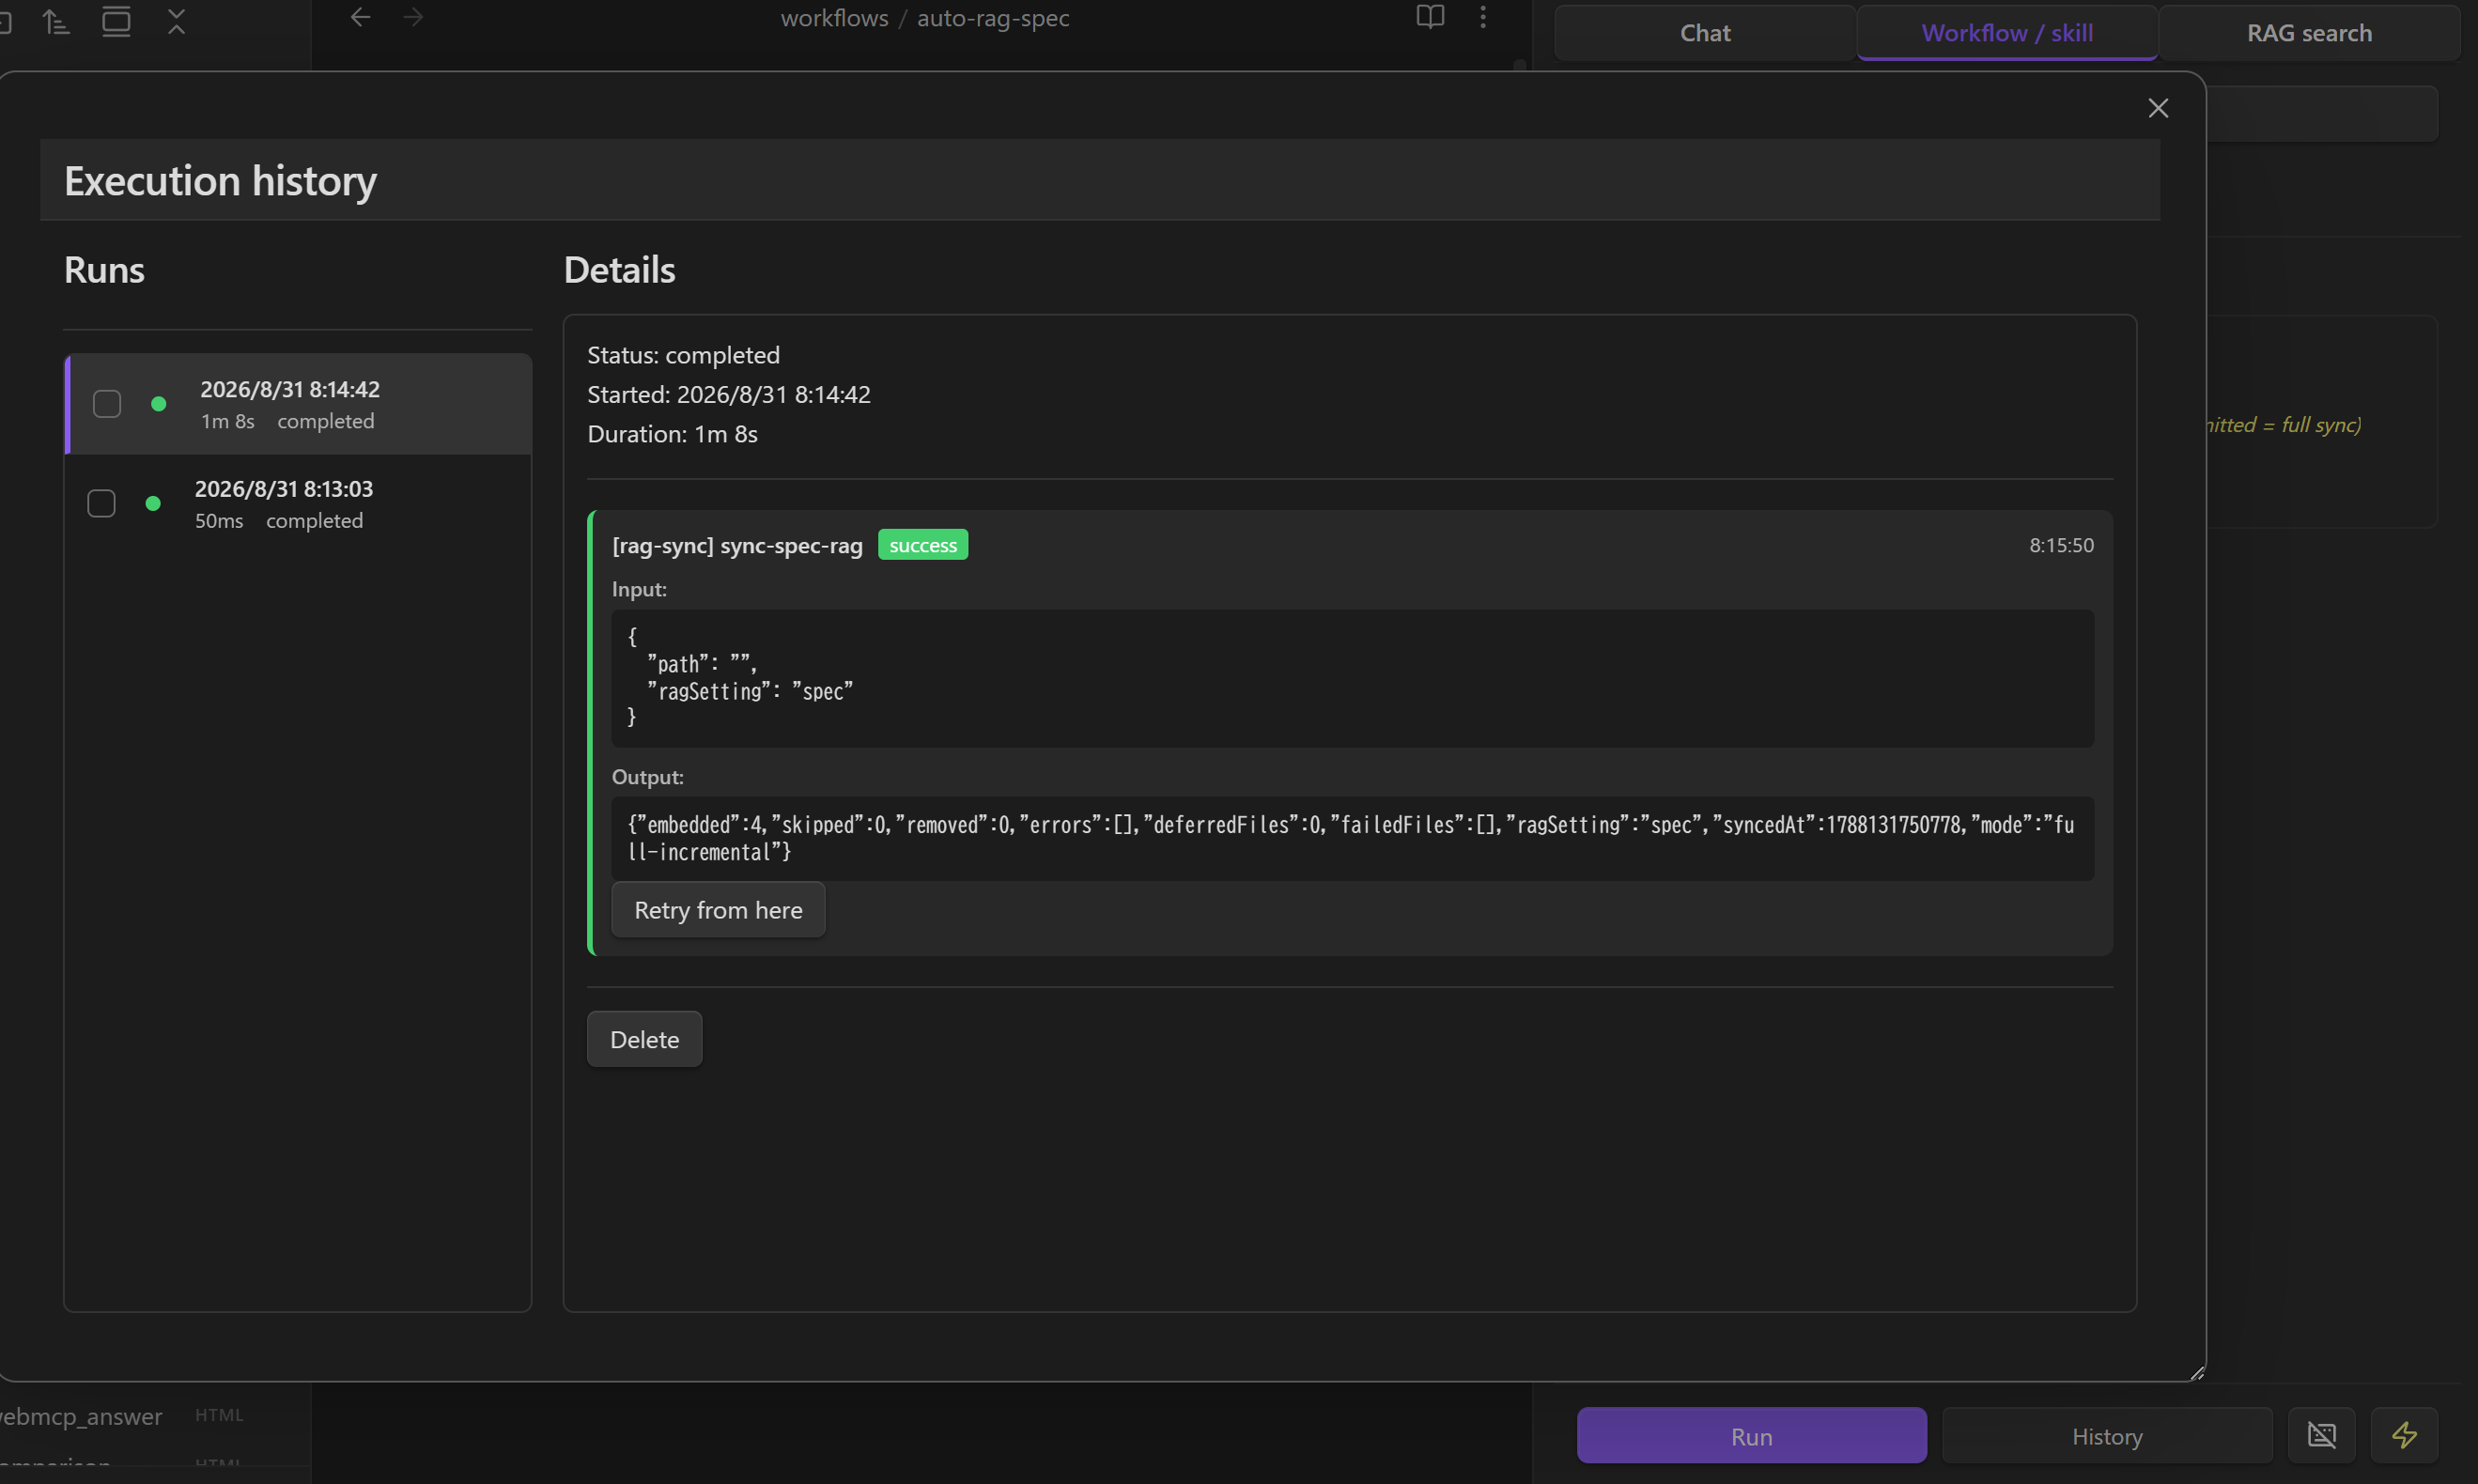Navigate forward with the right arrow
The height and width of the screenshot is (1484, 2478).
(413, 17)
